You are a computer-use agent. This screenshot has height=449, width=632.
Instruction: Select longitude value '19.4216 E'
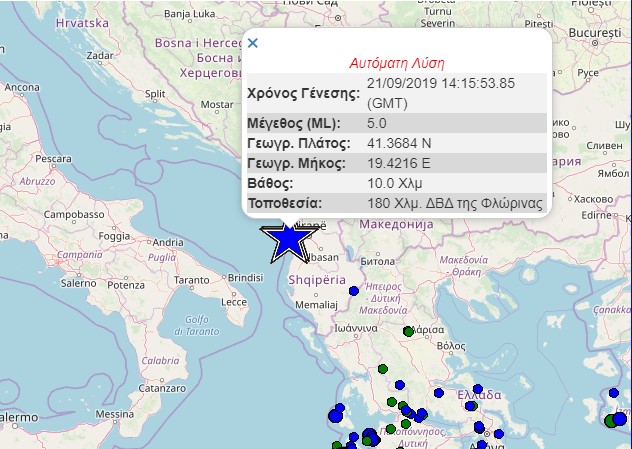[399, 163]
